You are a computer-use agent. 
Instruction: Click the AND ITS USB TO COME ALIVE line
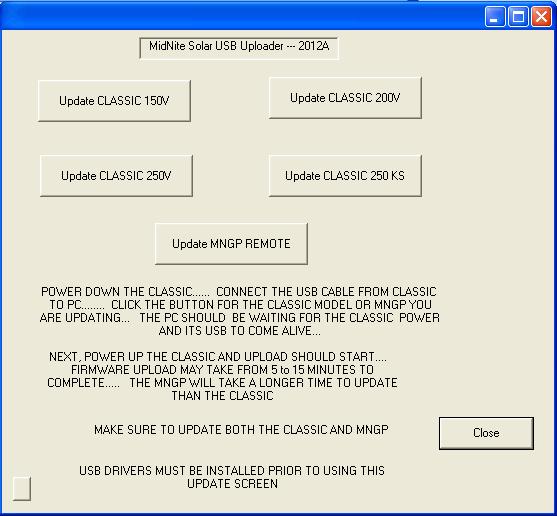click(240, 331)
